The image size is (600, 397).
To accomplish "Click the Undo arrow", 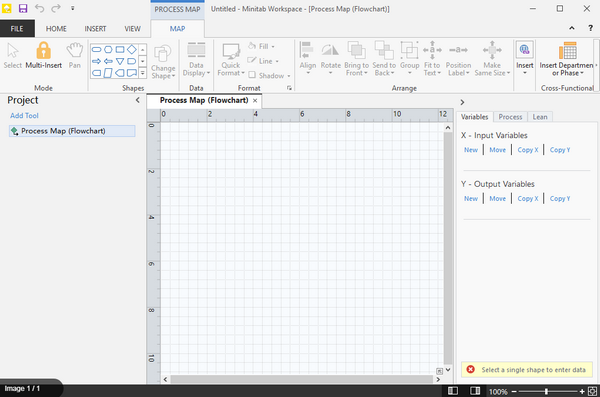I will tap(39, 8).
